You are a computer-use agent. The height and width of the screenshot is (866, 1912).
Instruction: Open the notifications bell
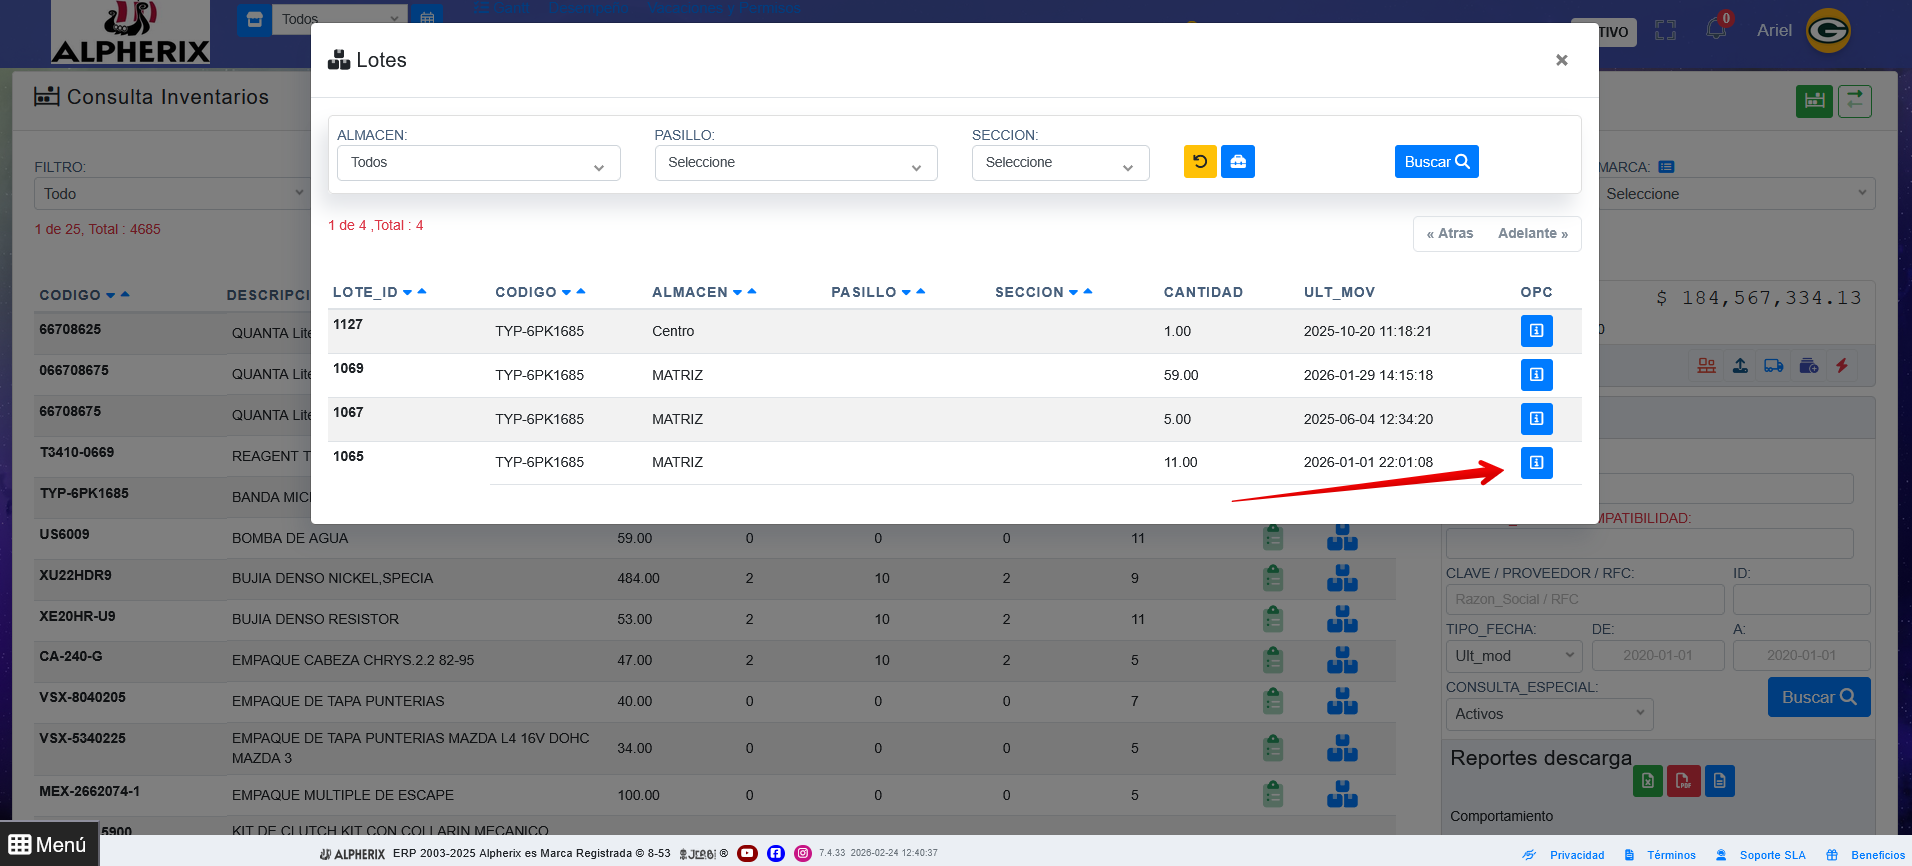coord(1716,30)
